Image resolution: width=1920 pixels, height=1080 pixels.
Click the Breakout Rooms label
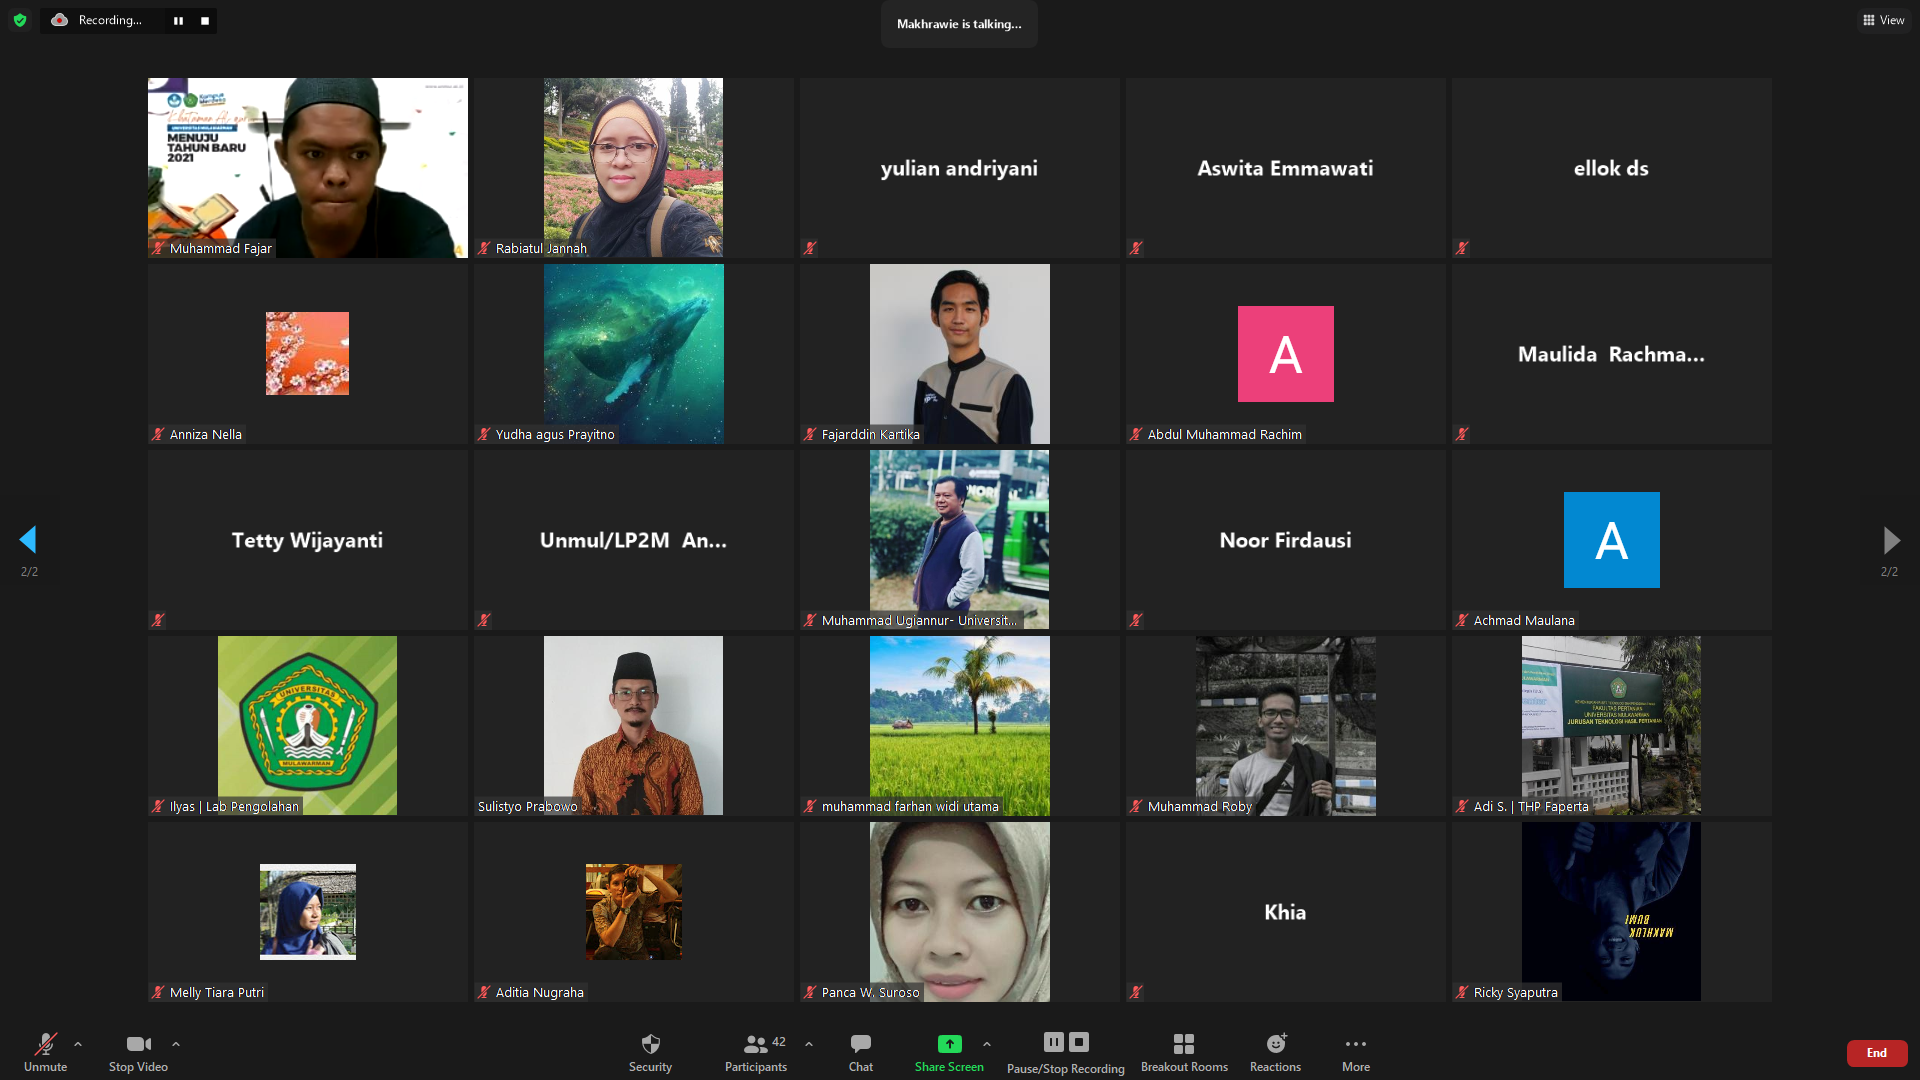1184,1067
